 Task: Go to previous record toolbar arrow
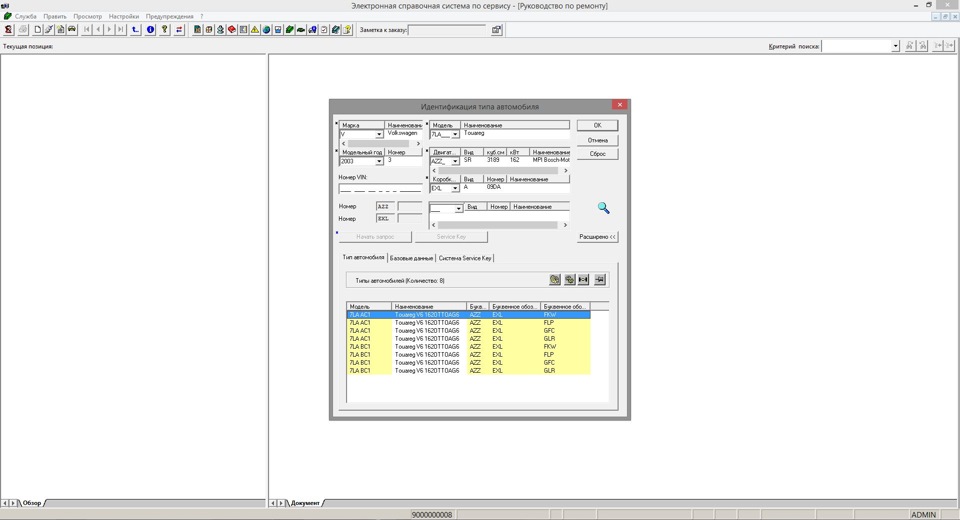pyautogui.click(x=98, y=29)
